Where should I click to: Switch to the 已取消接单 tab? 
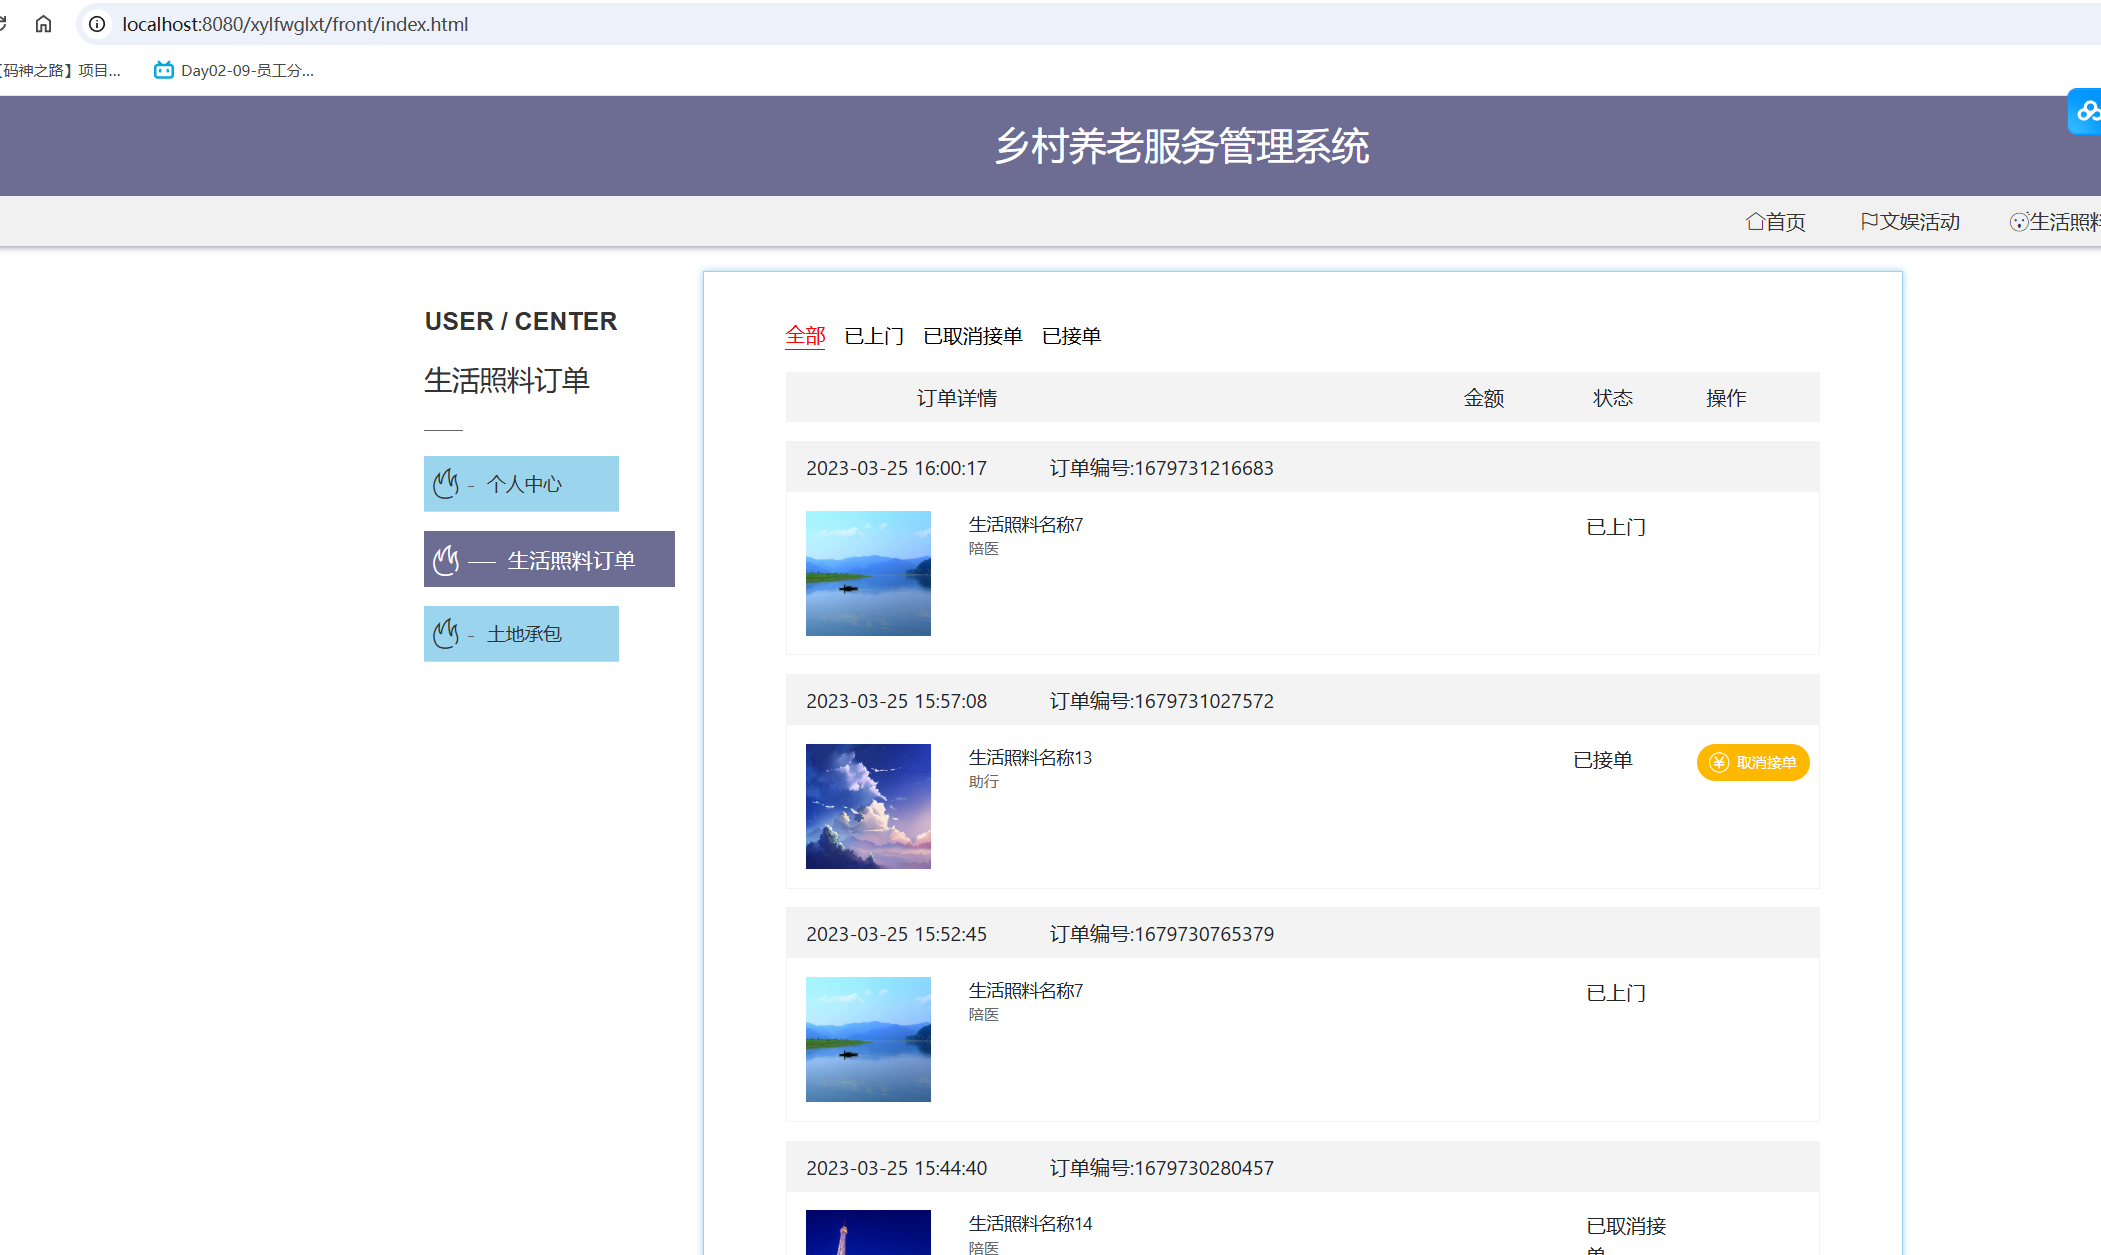click(x=973, y=336)
